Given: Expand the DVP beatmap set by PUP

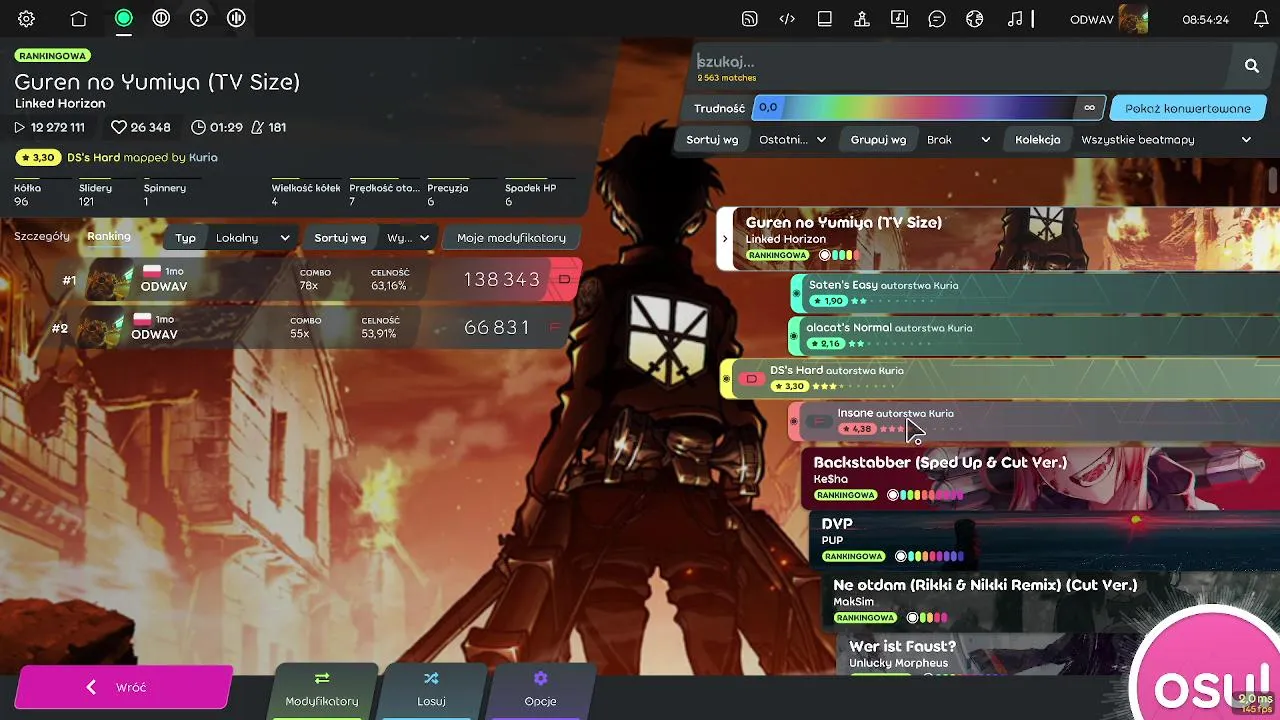Looking at the screenshot, I should tap(1045, 539).
